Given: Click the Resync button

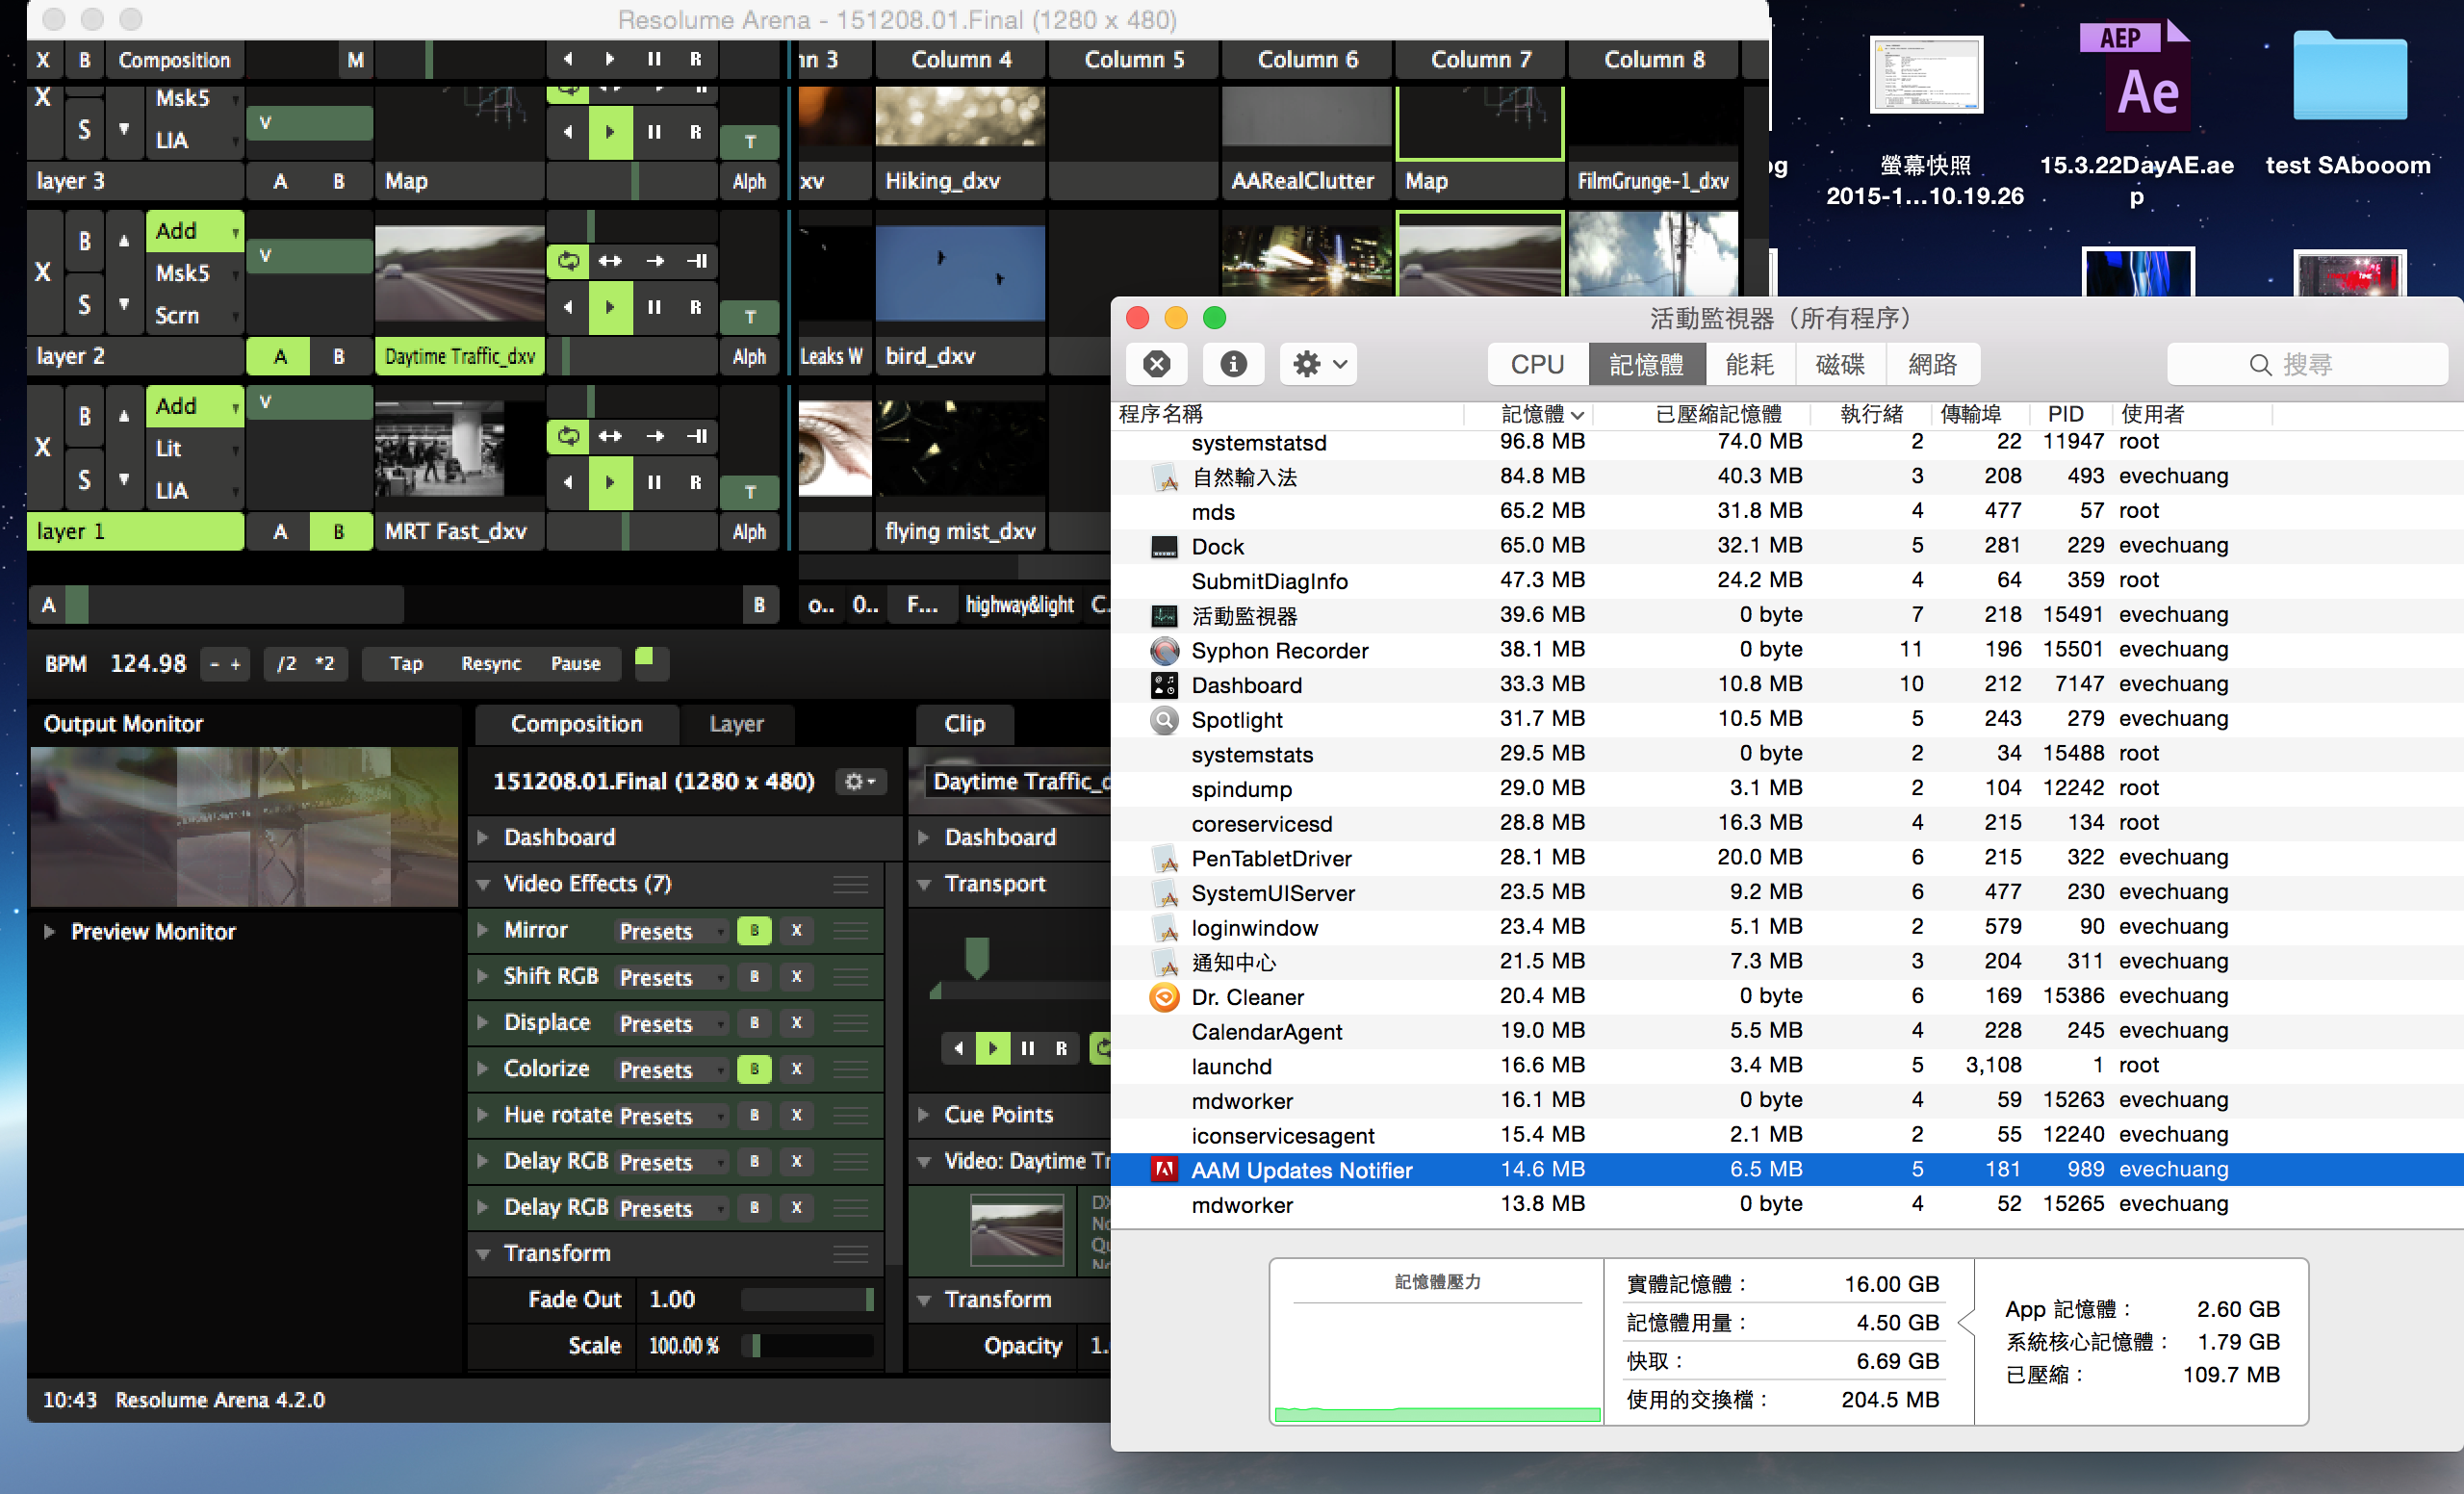Looking at the screenshot, I should pyautogui.click(x=491, y=663).
